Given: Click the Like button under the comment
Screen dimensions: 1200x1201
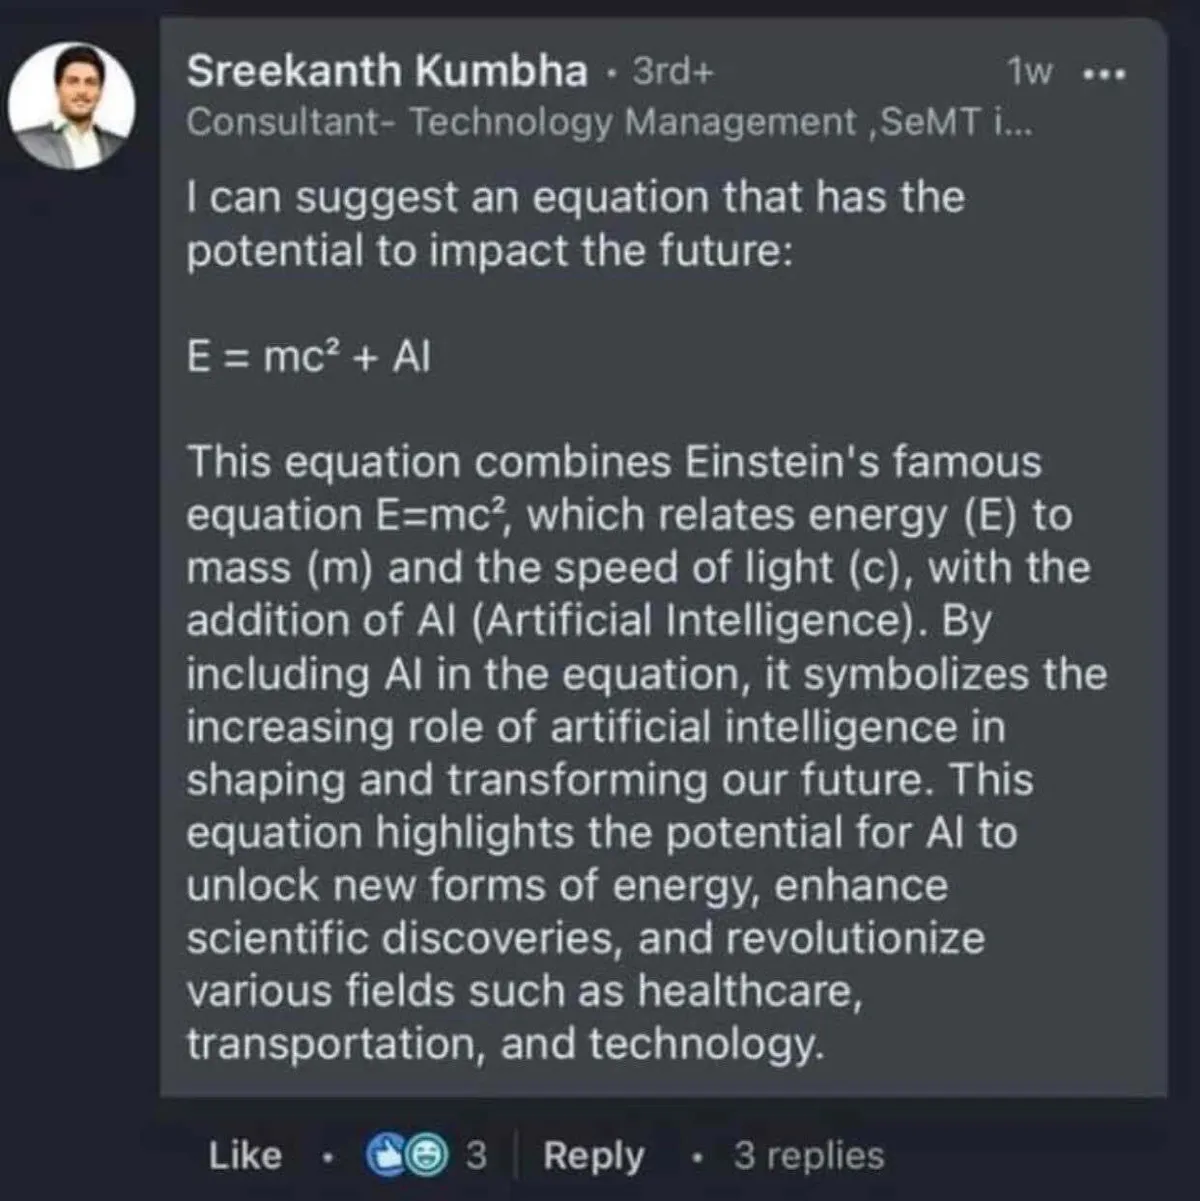Looking at the screenshot, I should [x=245, y=1156].
